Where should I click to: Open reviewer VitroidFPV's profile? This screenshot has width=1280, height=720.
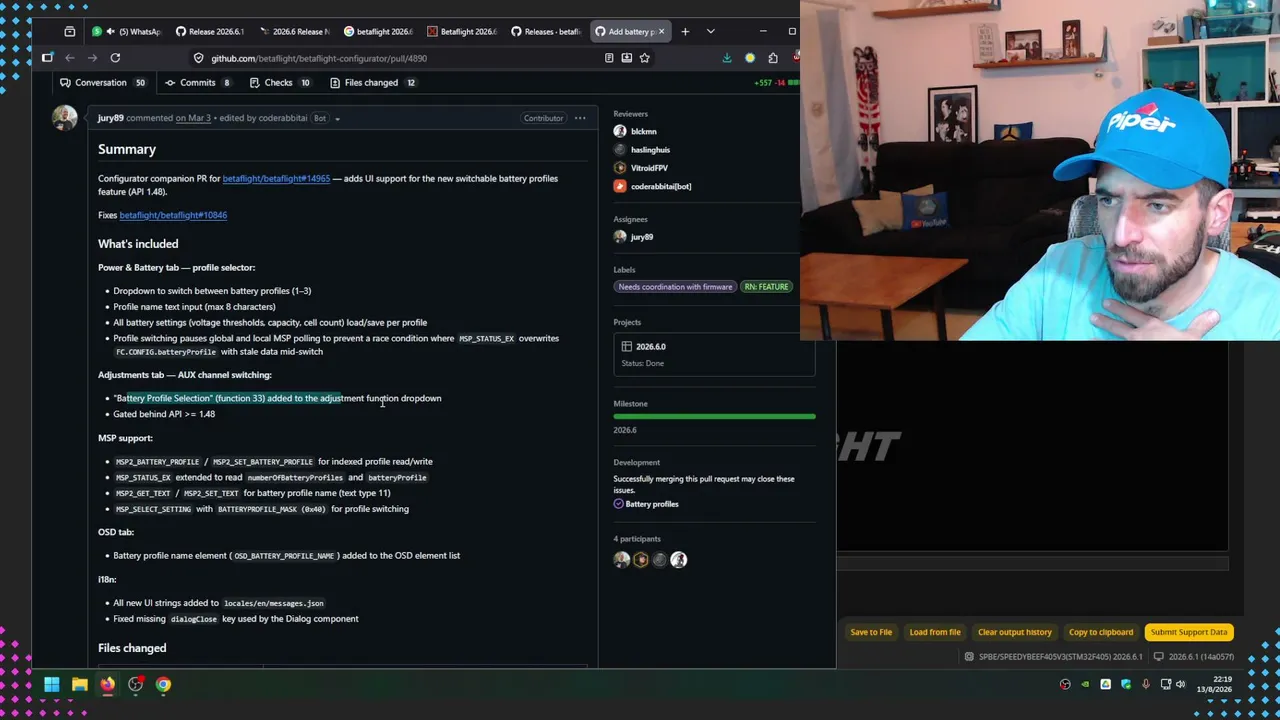click(x=649, y=168)
